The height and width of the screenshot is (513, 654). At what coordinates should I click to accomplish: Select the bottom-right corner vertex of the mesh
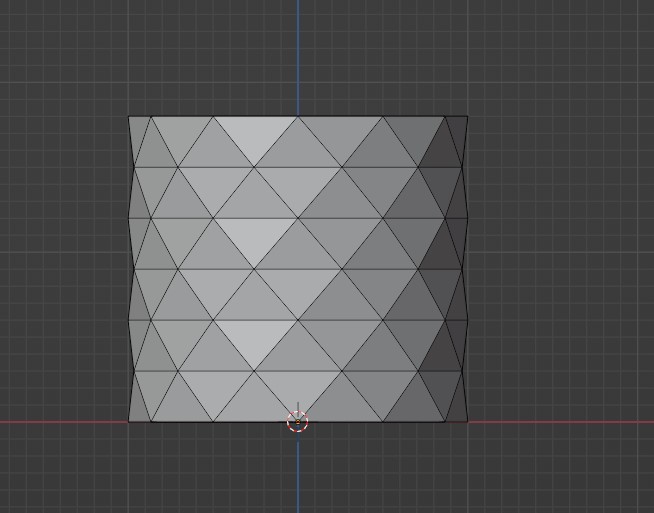tap(467, 421)
